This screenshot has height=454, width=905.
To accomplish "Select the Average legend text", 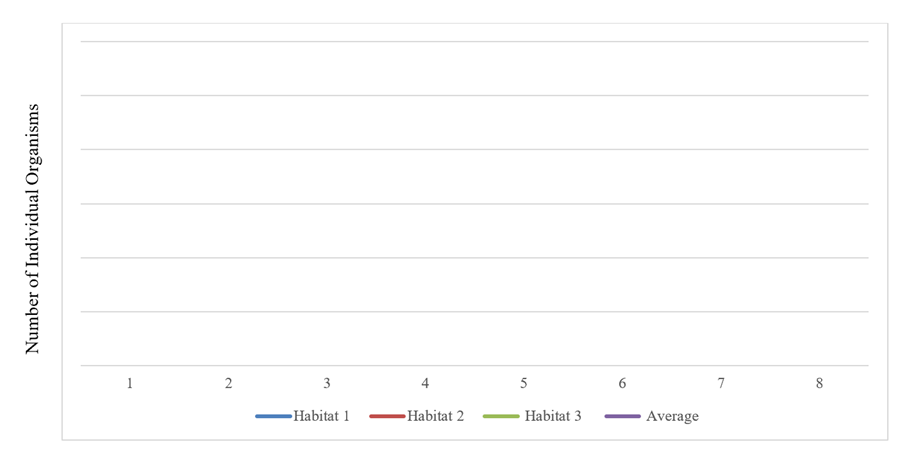I will (672, 416).
